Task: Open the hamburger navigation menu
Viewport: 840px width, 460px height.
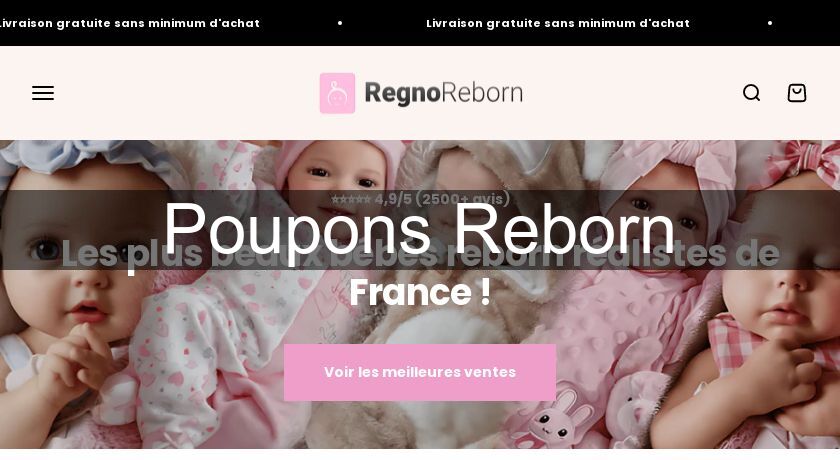Action: click(43, 93)
